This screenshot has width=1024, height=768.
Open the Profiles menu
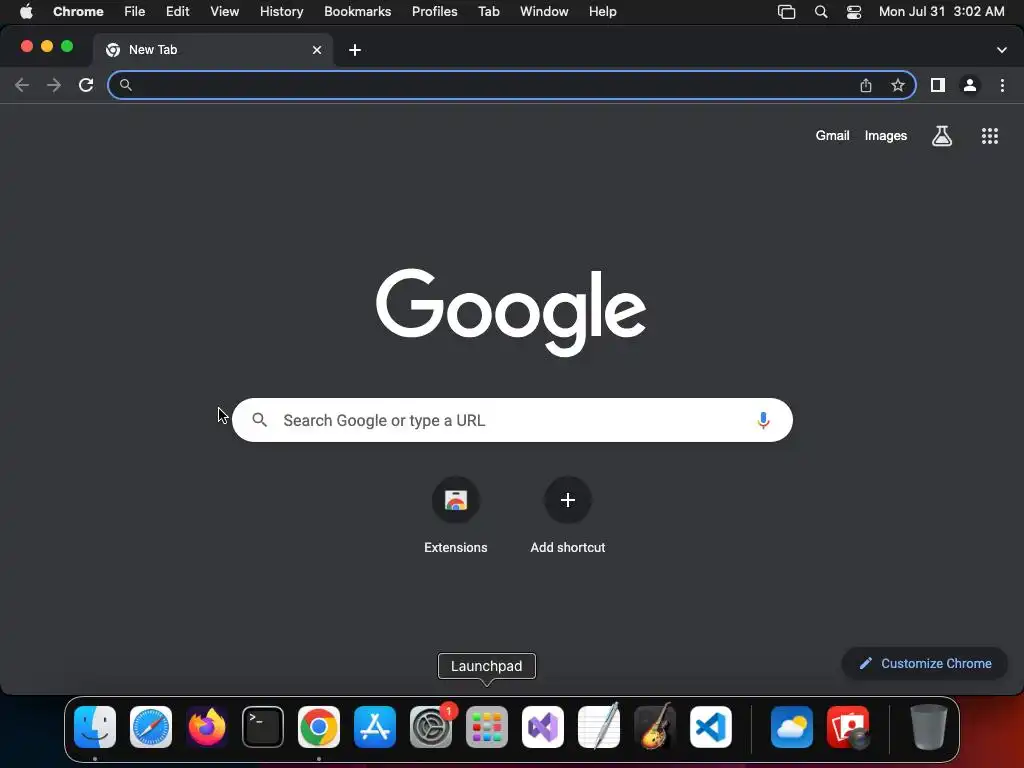click(x=434, y=12)
